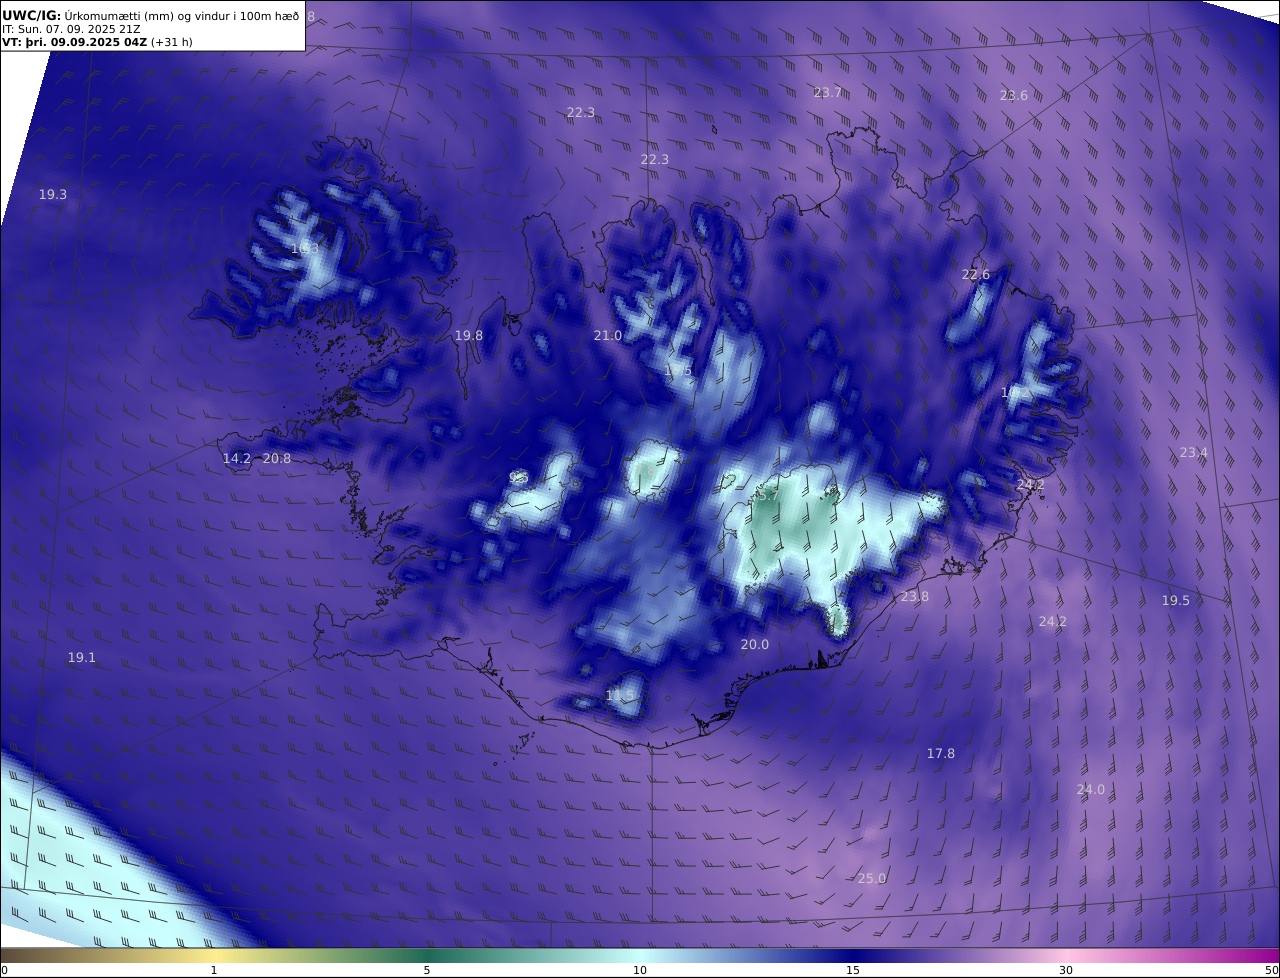Click the 19.8 value on the map
Screen dimensions: 1280x978
[469, 336]
